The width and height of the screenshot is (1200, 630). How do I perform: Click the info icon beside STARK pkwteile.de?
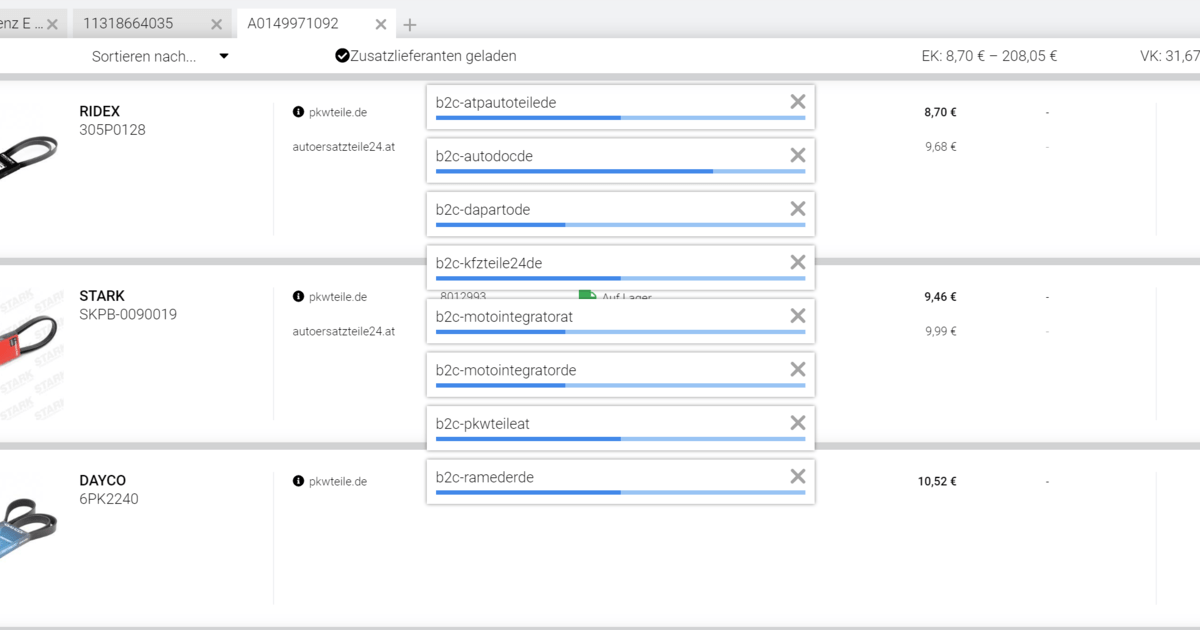click(x=298, y=297)
